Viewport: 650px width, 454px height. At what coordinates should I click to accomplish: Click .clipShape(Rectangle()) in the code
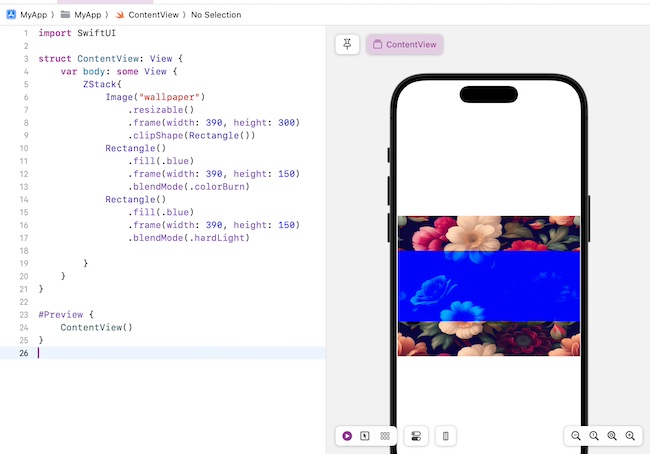[x=192, y=135]
